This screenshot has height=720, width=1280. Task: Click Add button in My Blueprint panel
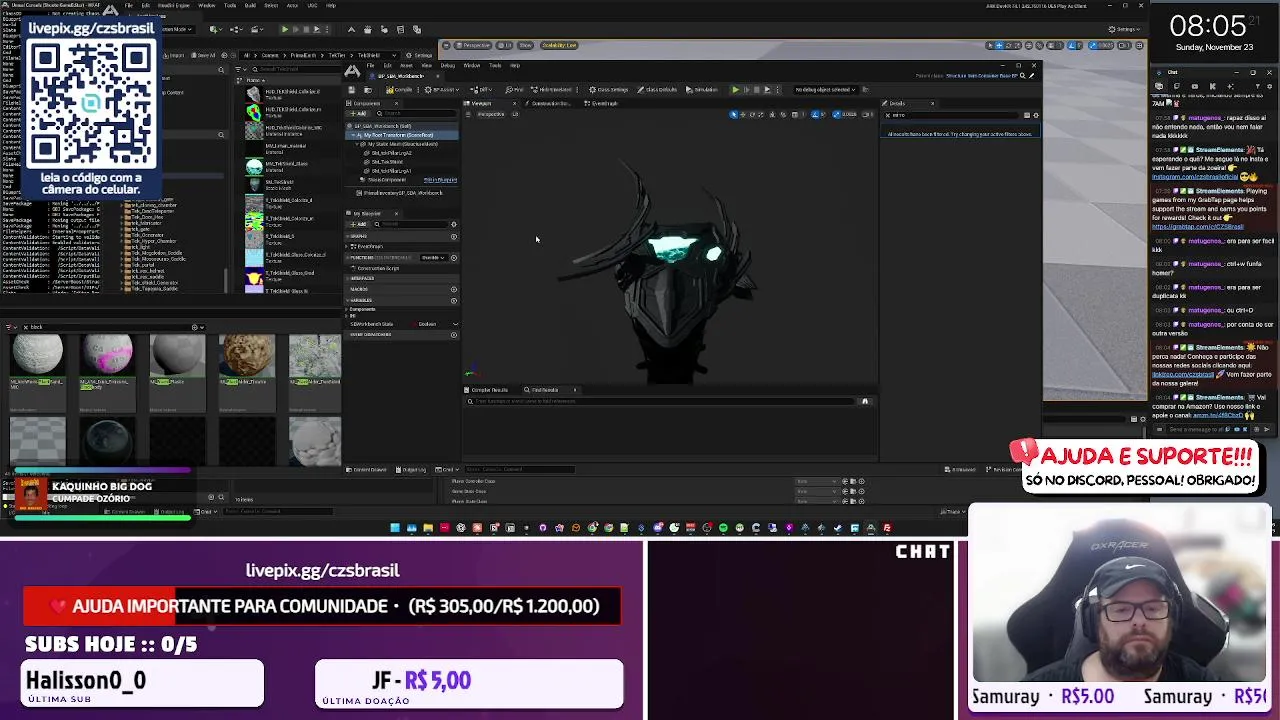[x=358, y=224]
